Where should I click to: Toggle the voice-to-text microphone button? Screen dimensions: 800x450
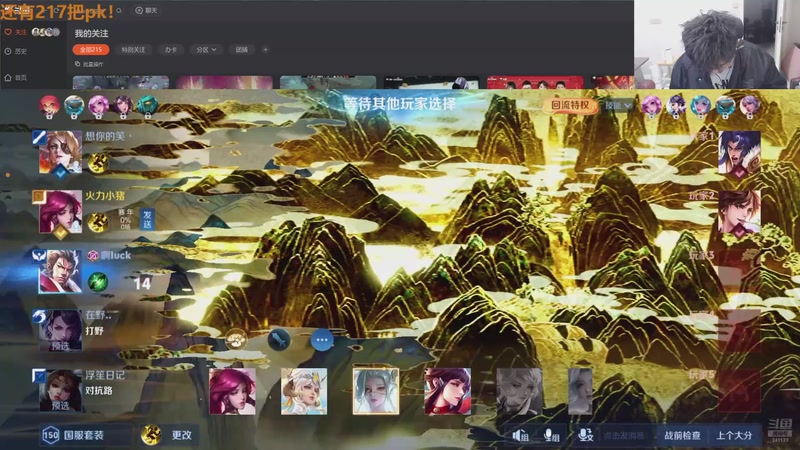[x=586, y=435]
